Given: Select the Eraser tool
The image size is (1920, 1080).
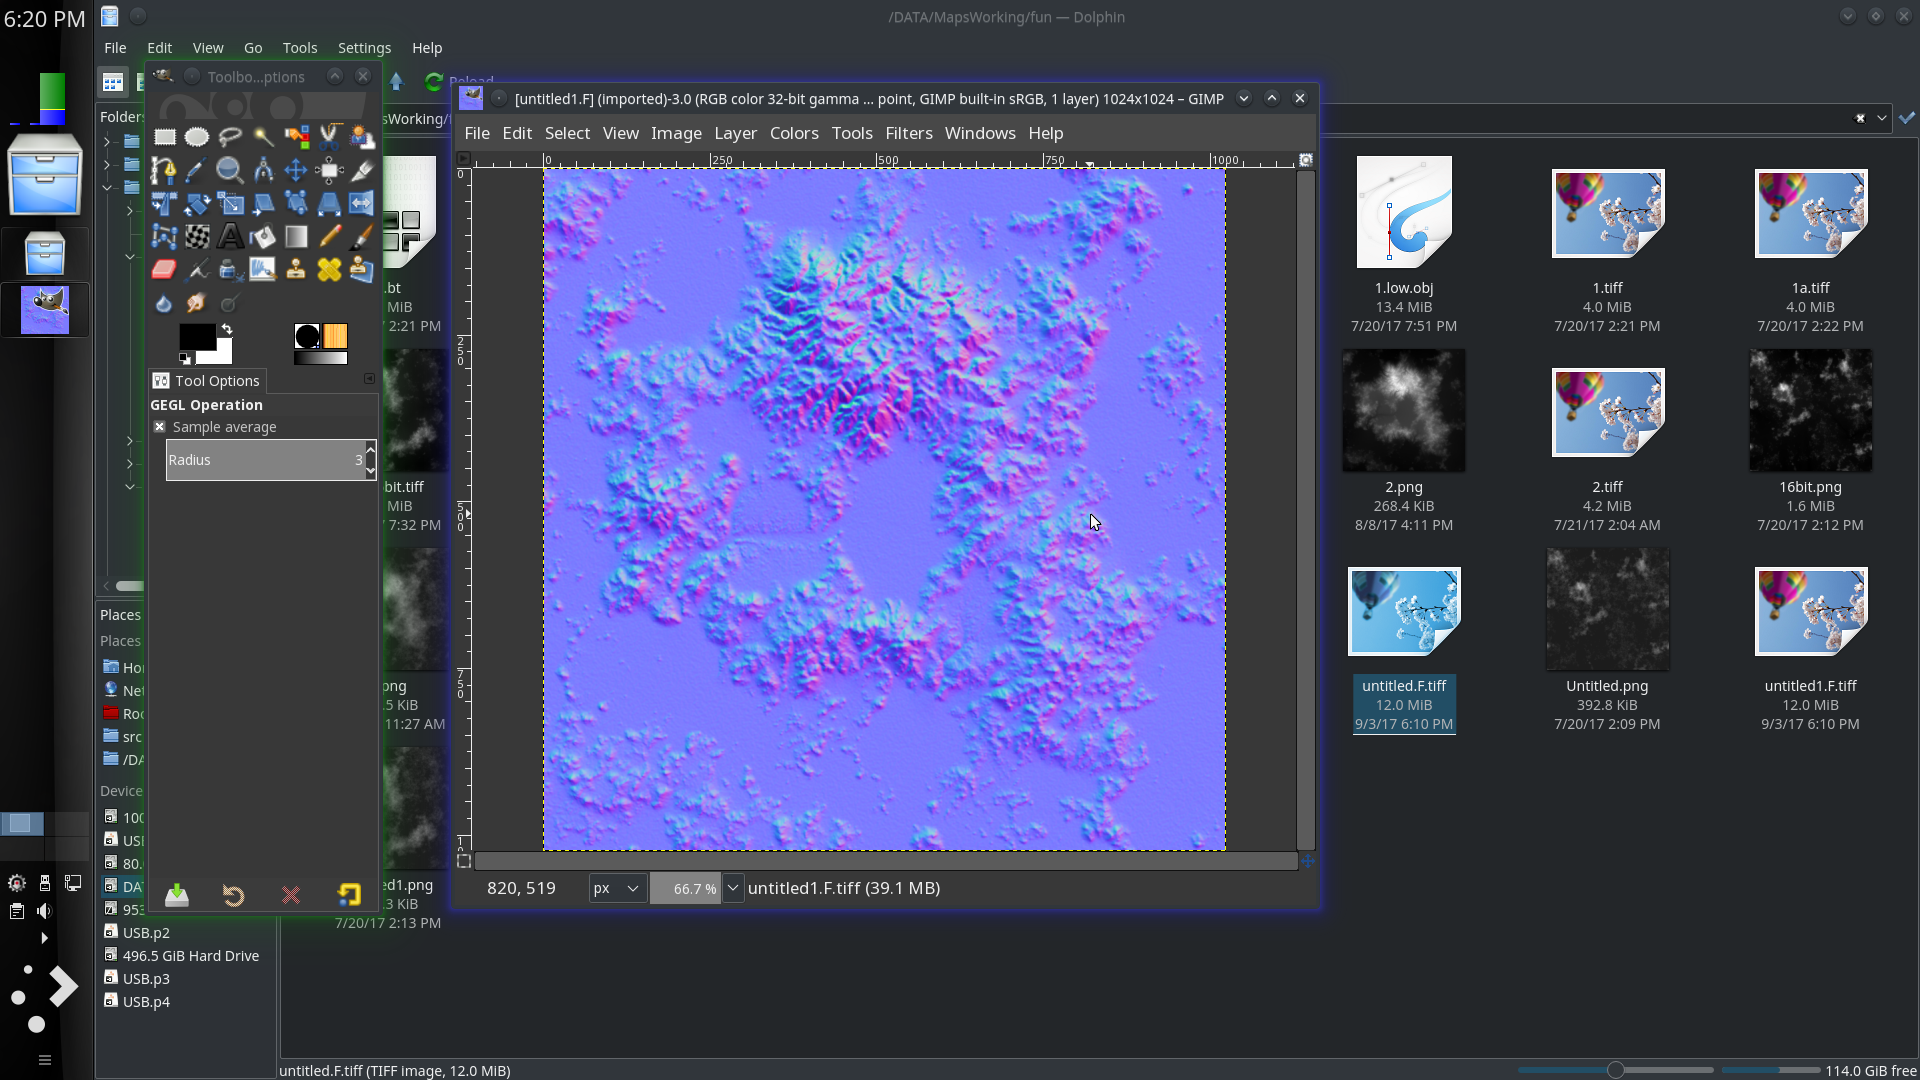Looking at the screenshot, I should pos(164,269).
